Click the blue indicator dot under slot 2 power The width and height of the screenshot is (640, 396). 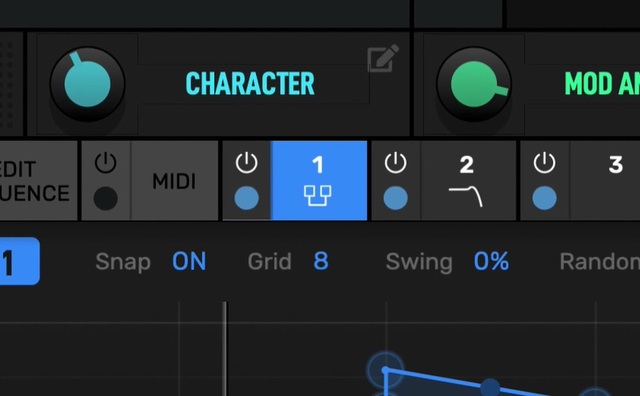(x=396, y=198)
